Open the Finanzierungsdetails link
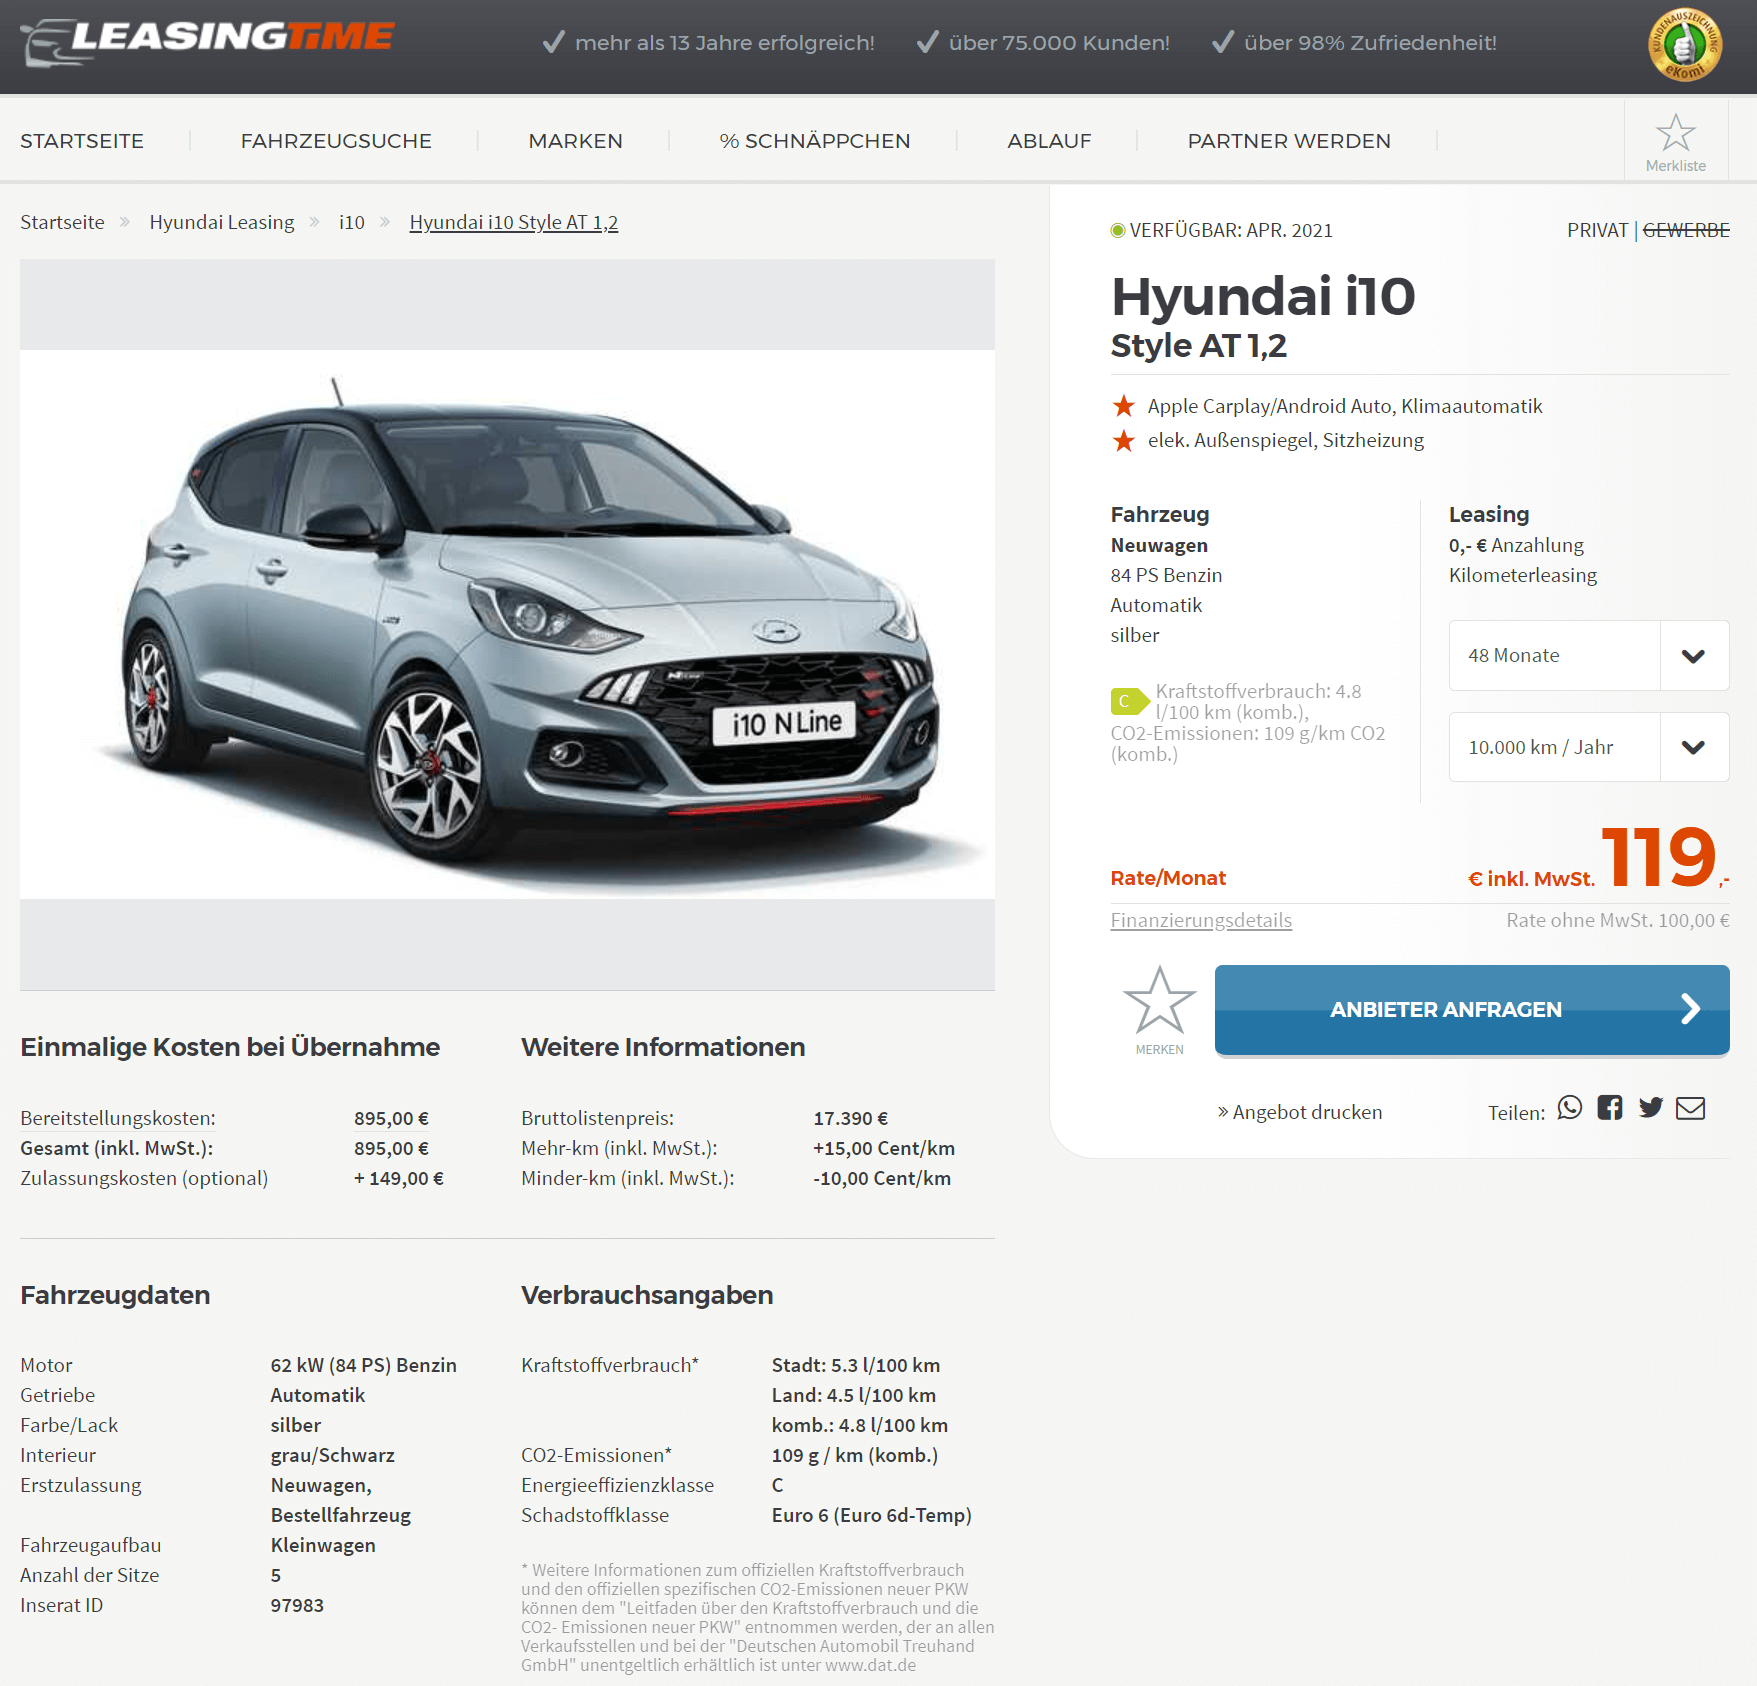 pos(1201,920)
